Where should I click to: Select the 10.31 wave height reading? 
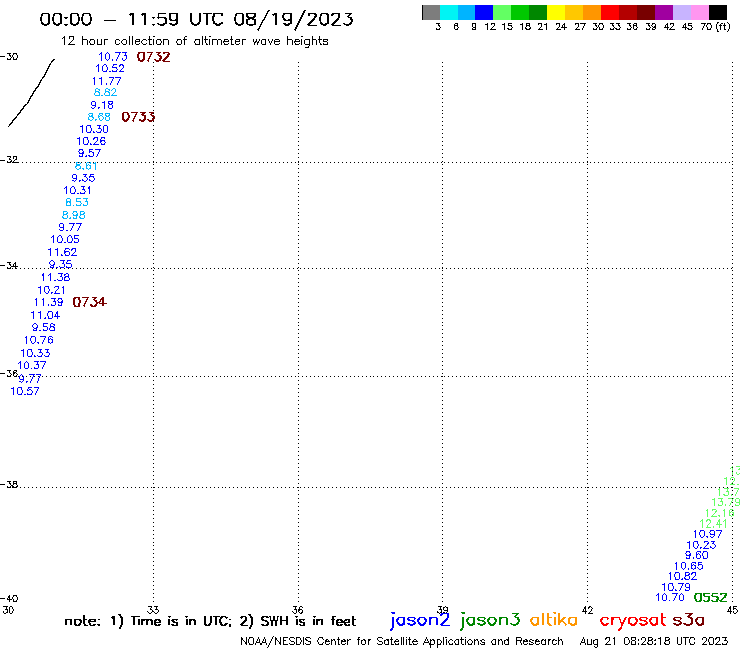[x=77, y=190]
